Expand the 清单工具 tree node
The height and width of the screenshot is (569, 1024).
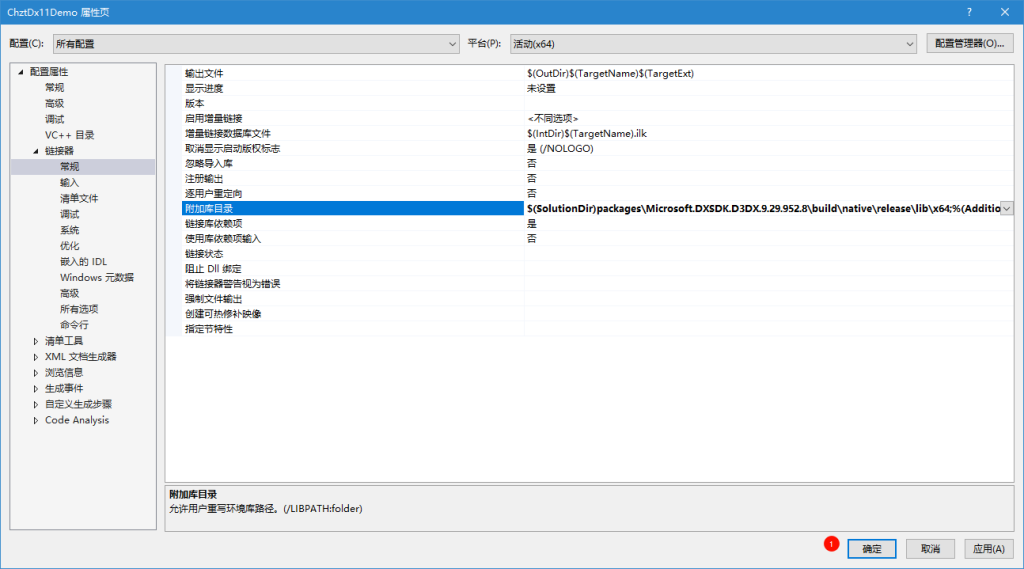[x=36, y=341]
